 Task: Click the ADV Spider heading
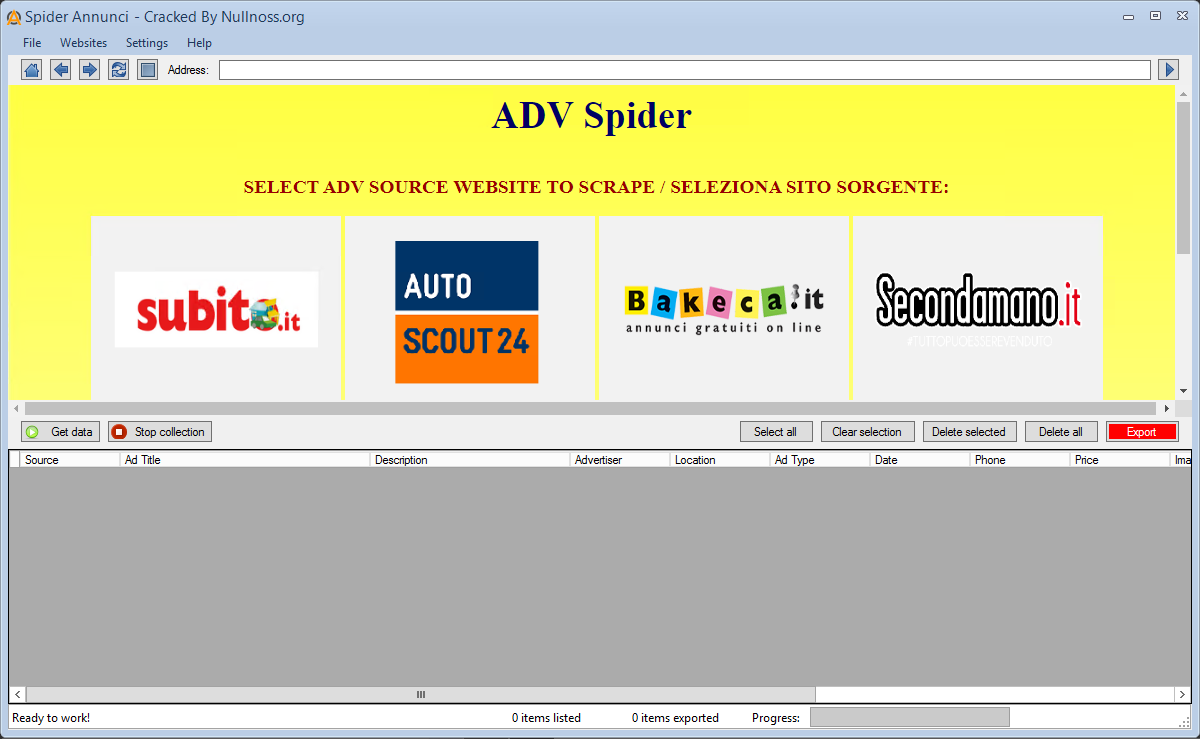click(x=592, y=116)
